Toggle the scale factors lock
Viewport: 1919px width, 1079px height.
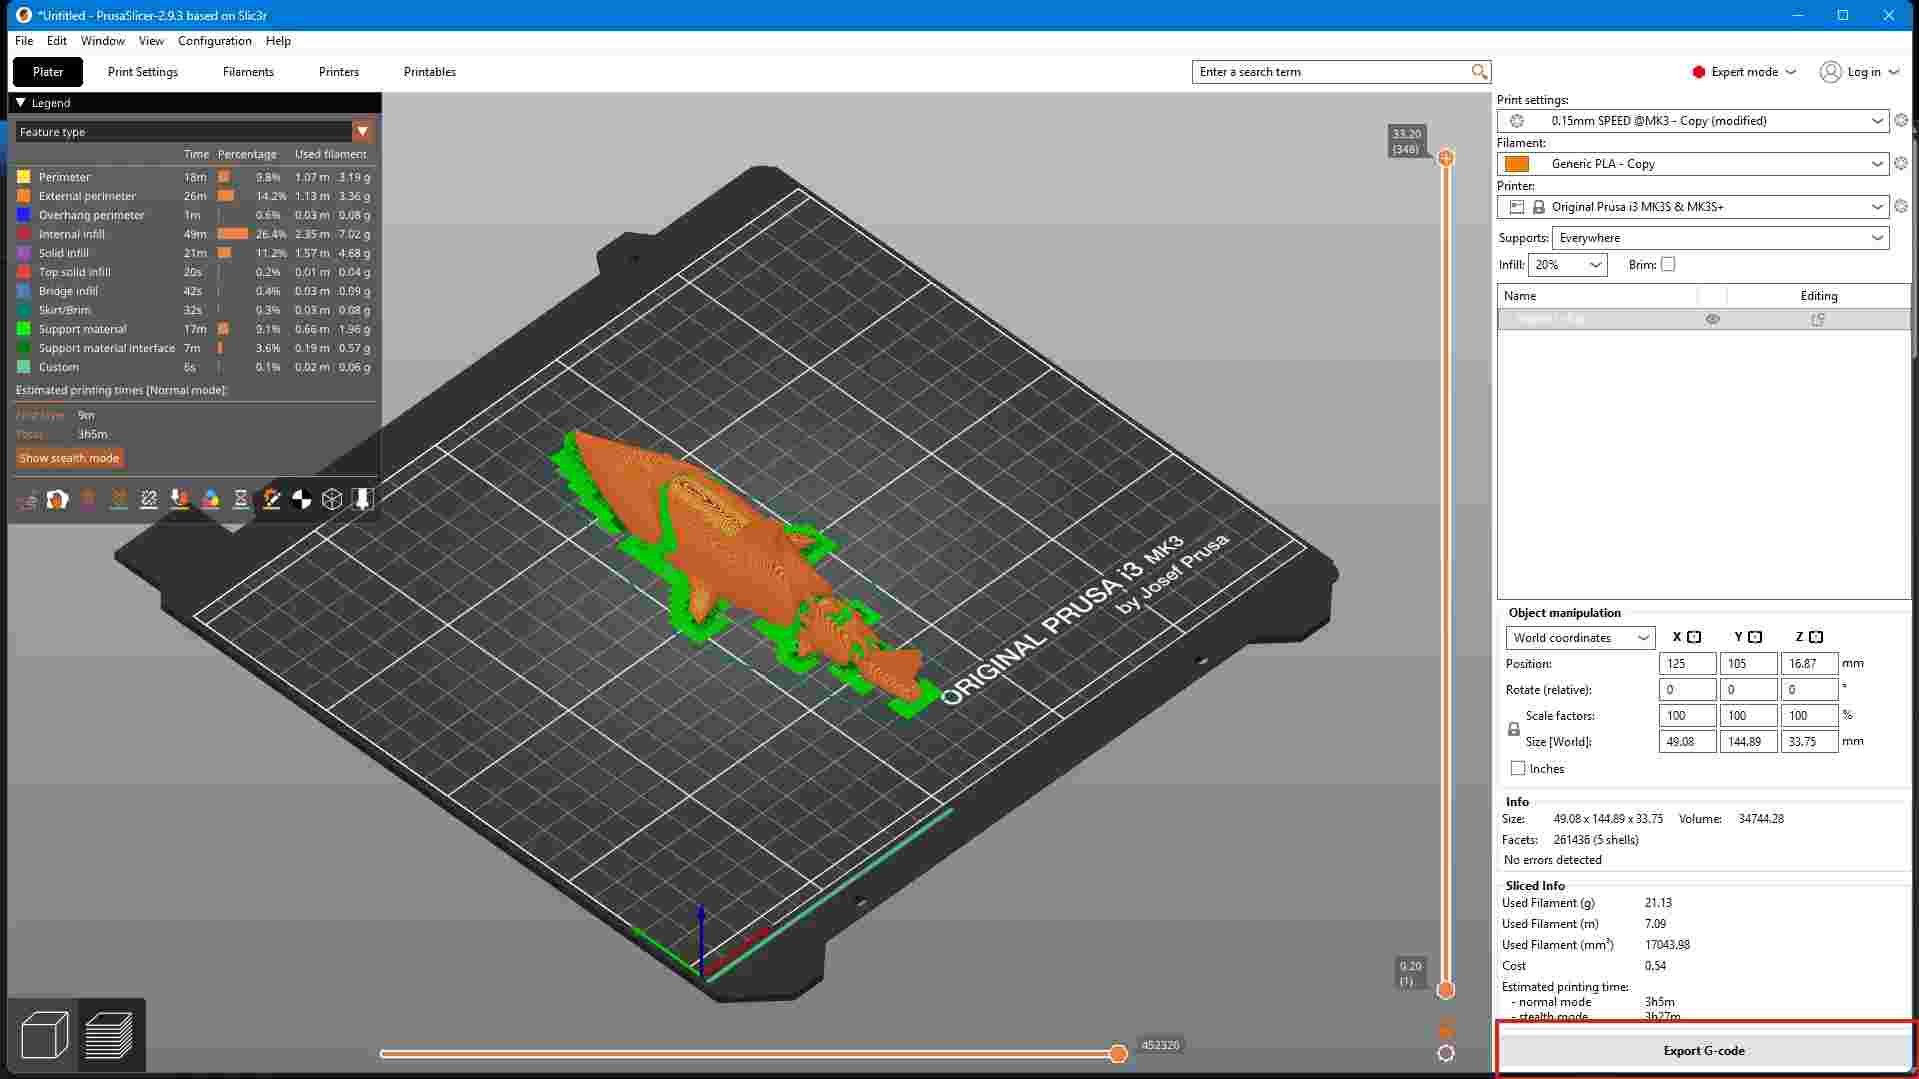[1514, 729]
